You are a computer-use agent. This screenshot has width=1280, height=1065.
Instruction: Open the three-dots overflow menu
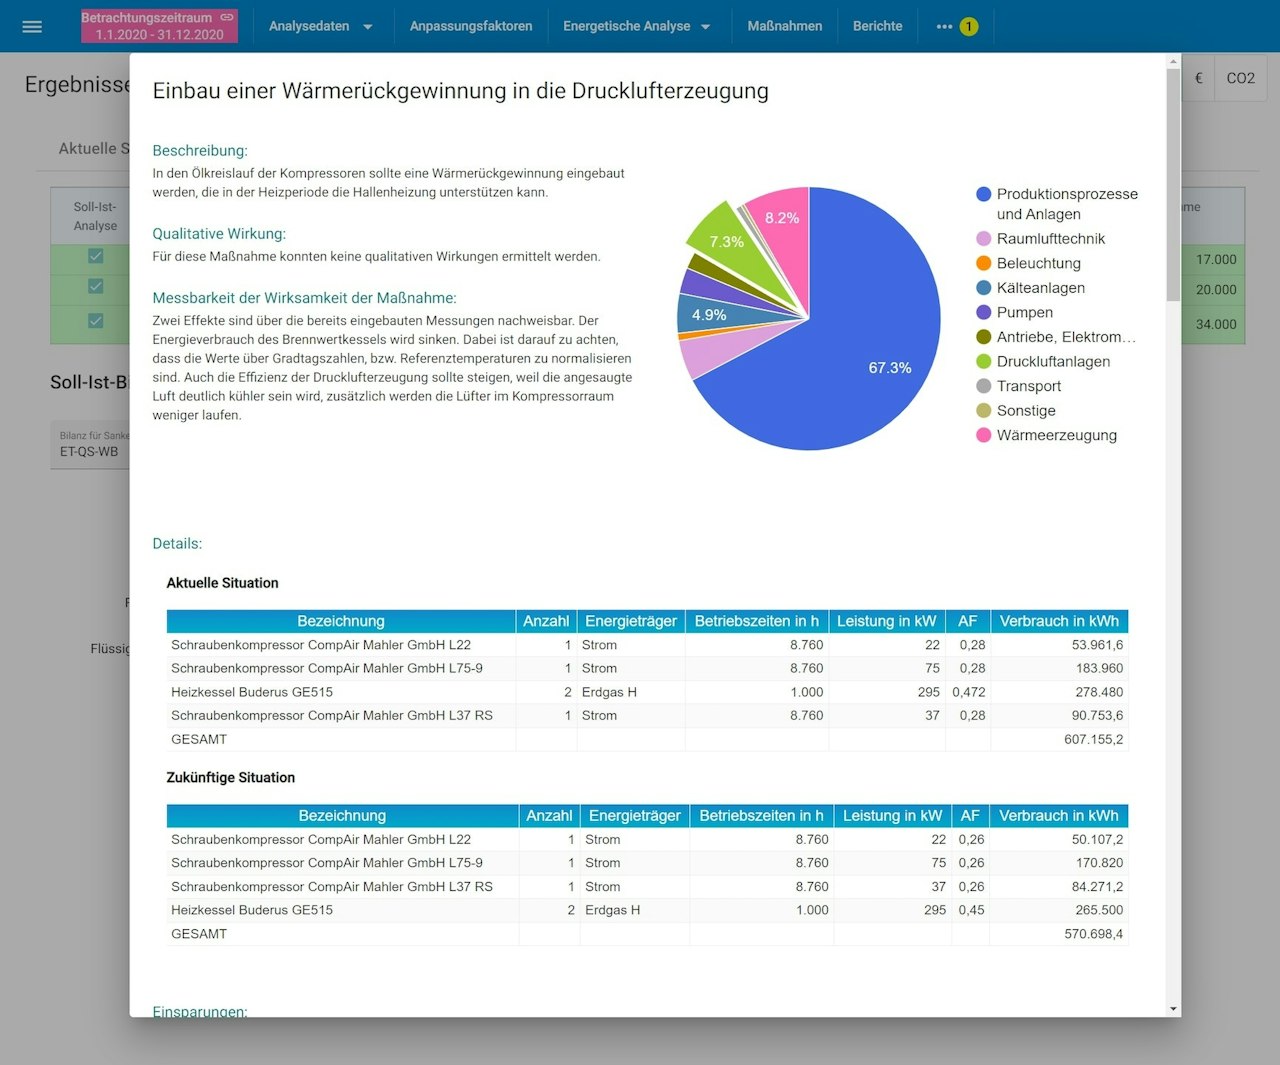point(944,26)
